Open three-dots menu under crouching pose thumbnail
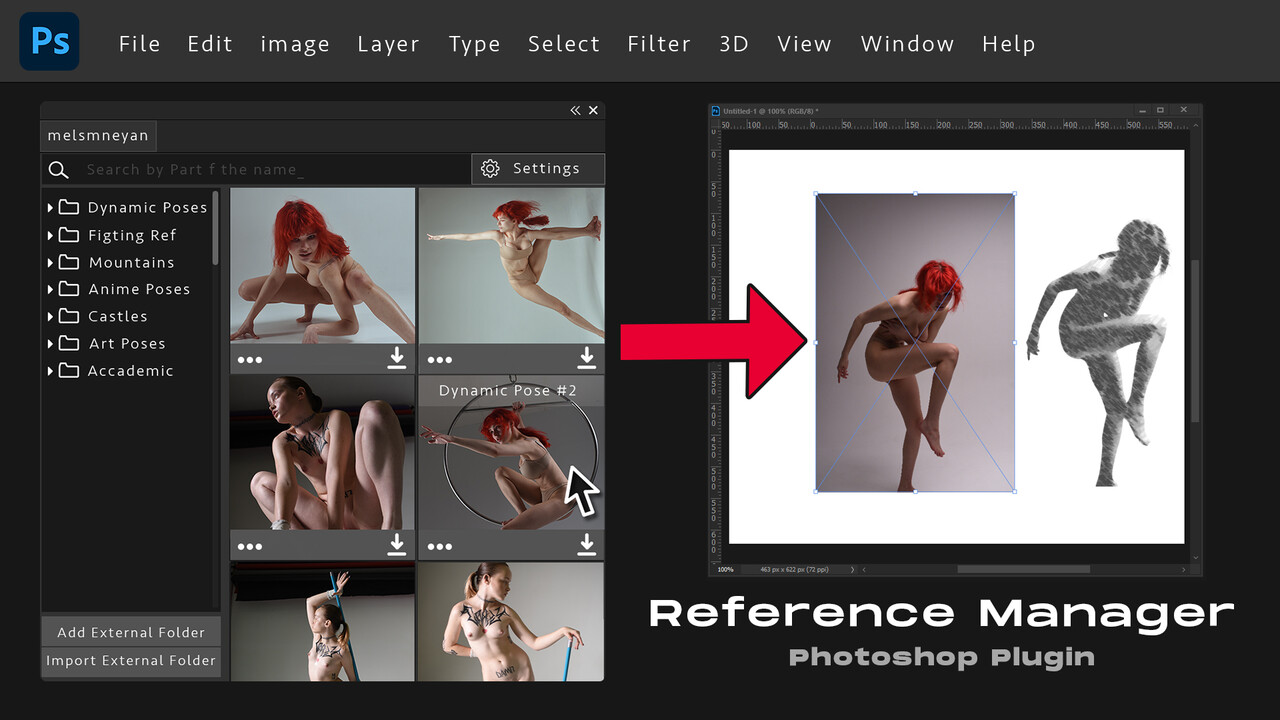The height and width of the screenshot is (720, 1280). pyautogui.click(x=250, y=360)
